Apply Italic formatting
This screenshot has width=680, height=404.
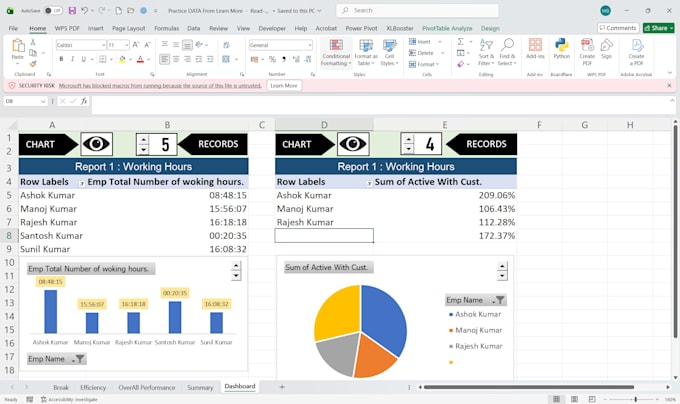(72, 59)
